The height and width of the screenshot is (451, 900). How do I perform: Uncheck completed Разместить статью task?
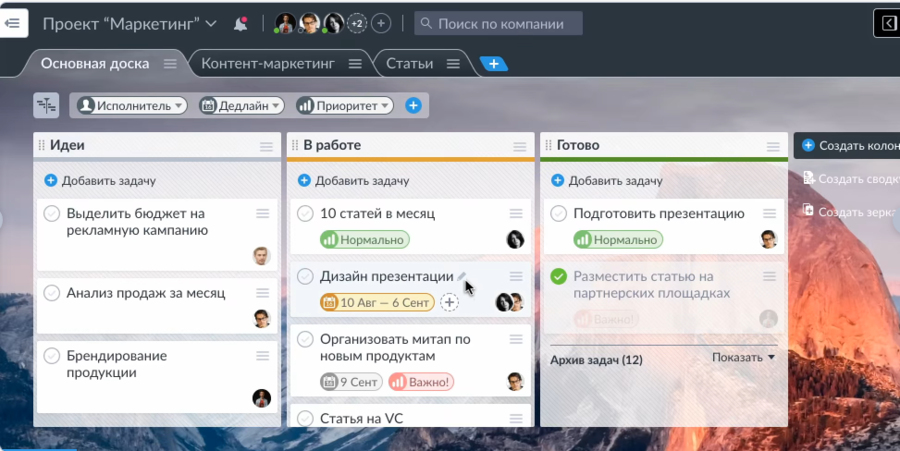pos(558,277)
